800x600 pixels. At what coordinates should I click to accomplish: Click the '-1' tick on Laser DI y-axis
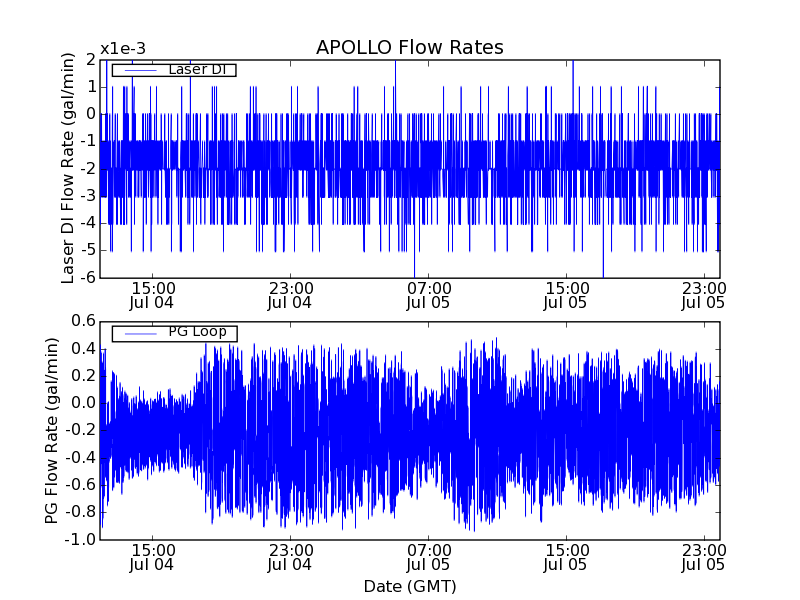(88, 141)
